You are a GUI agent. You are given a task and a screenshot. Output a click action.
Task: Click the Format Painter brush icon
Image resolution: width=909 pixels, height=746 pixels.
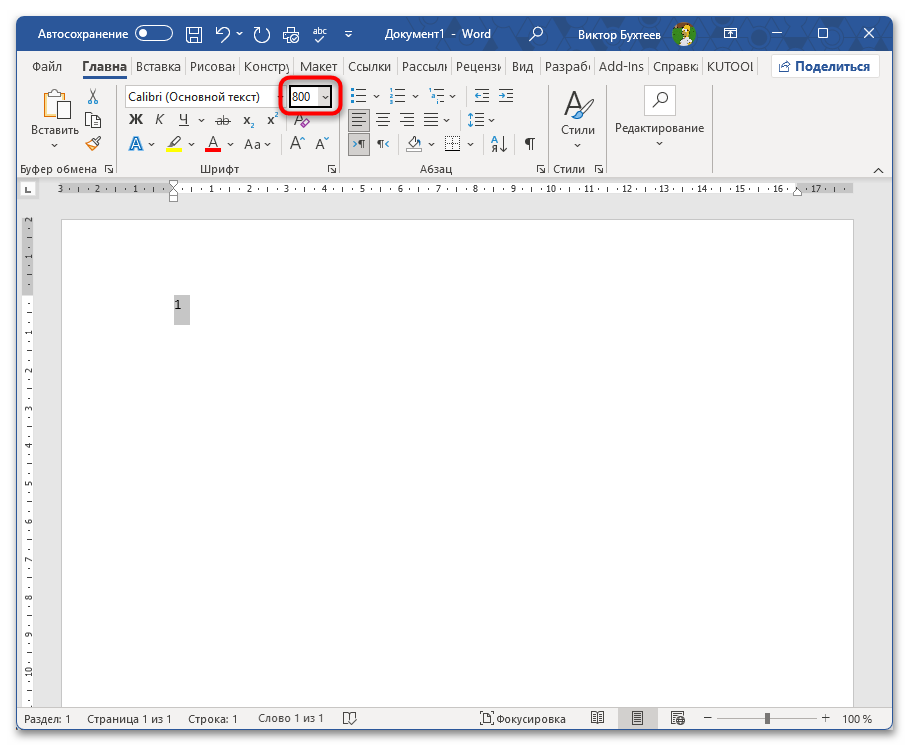[93, 144]
